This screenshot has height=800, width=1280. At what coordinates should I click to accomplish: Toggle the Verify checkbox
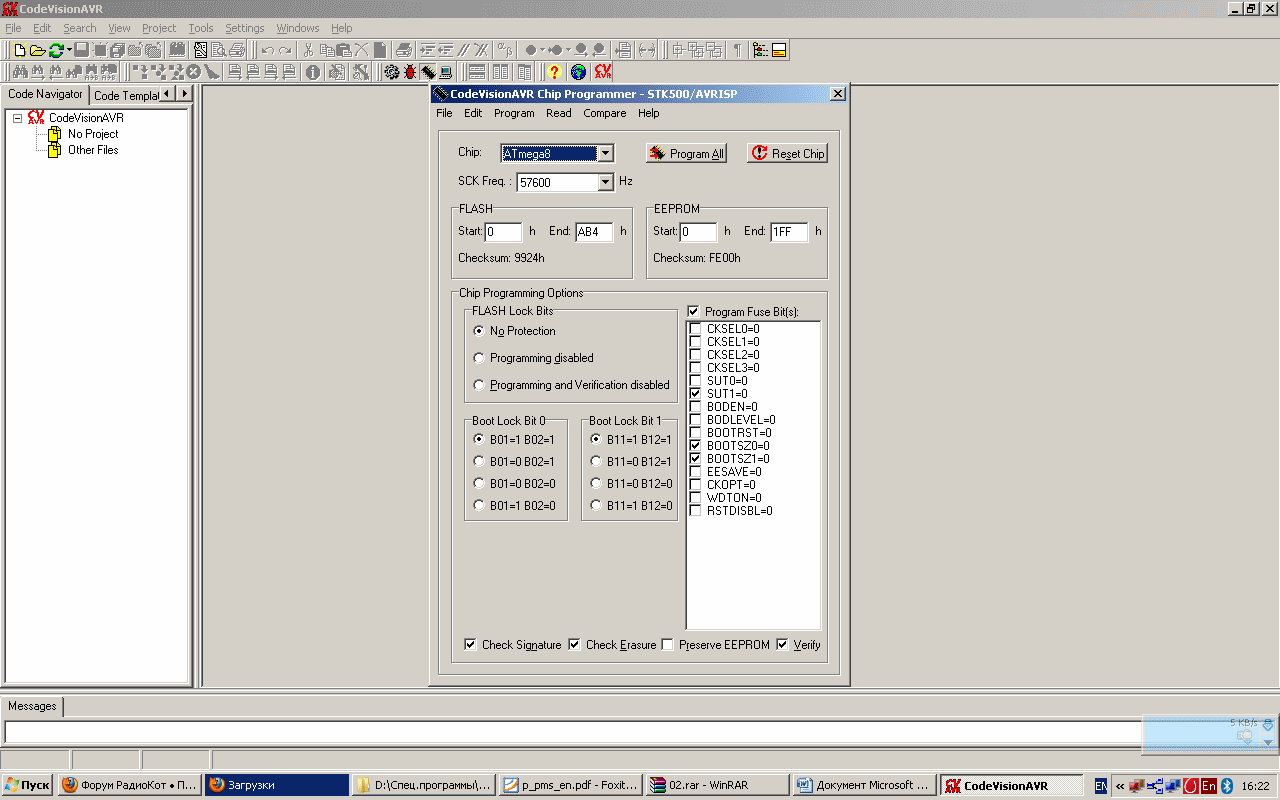tap(782, 645)
